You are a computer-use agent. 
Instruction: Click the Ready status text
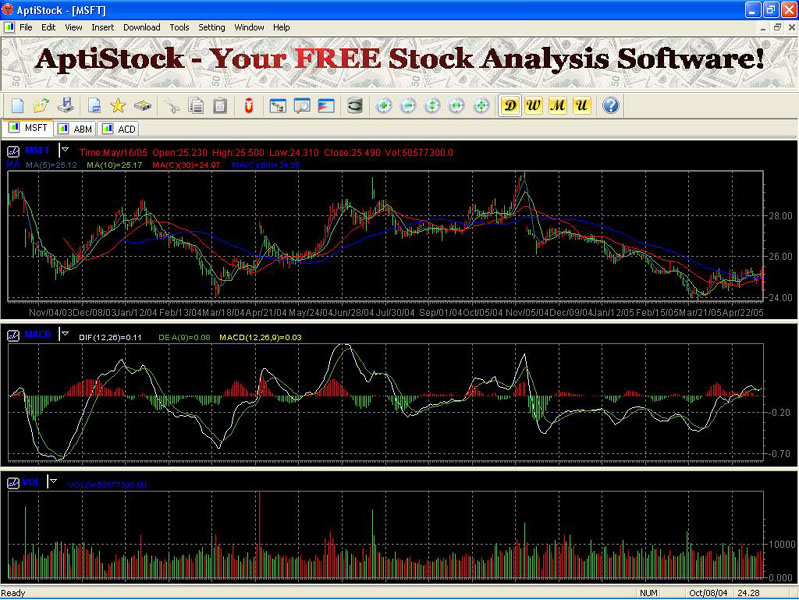pos(13,593)
